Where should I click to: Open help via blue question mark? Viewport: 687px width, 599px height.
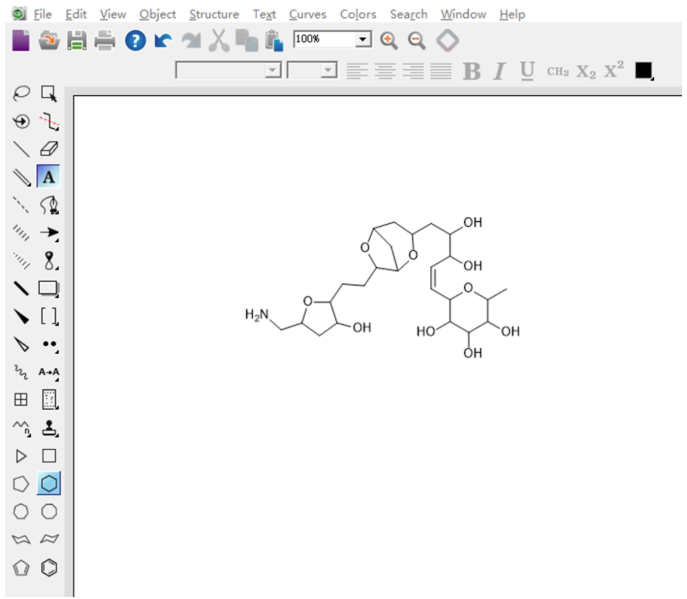pos(135,41)
